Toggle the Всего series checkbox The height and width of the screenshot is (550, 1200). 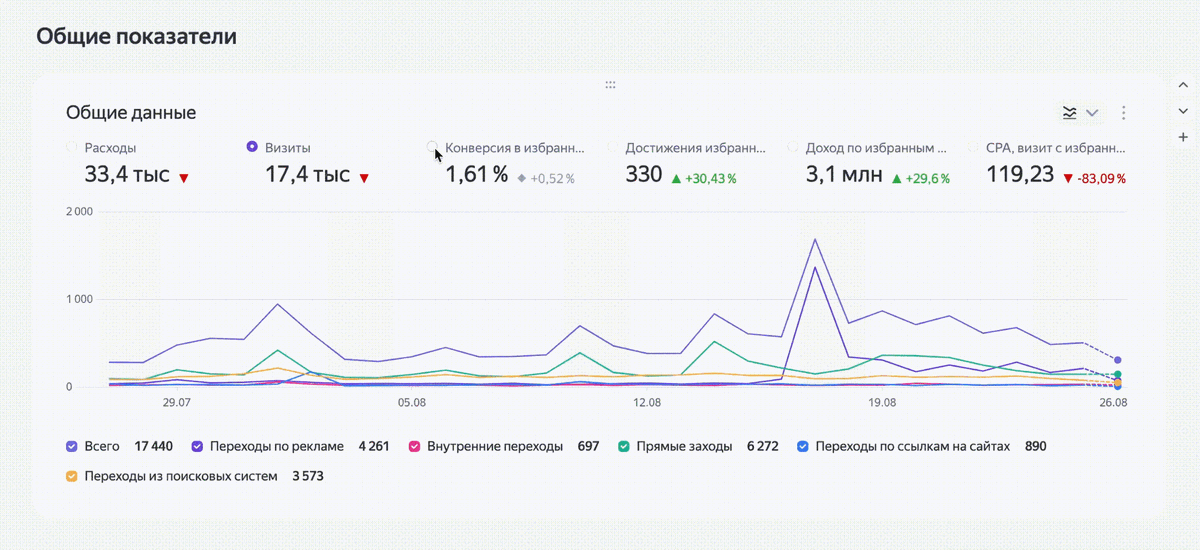point(72,446)
